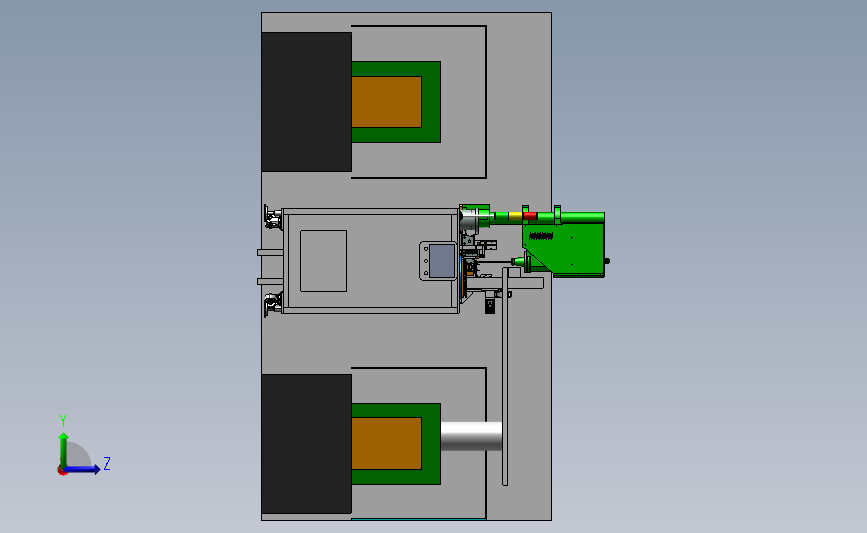Screen dimensions: 867x533
Task: Click the red origin ball of the triad
Action: [62, 471]
